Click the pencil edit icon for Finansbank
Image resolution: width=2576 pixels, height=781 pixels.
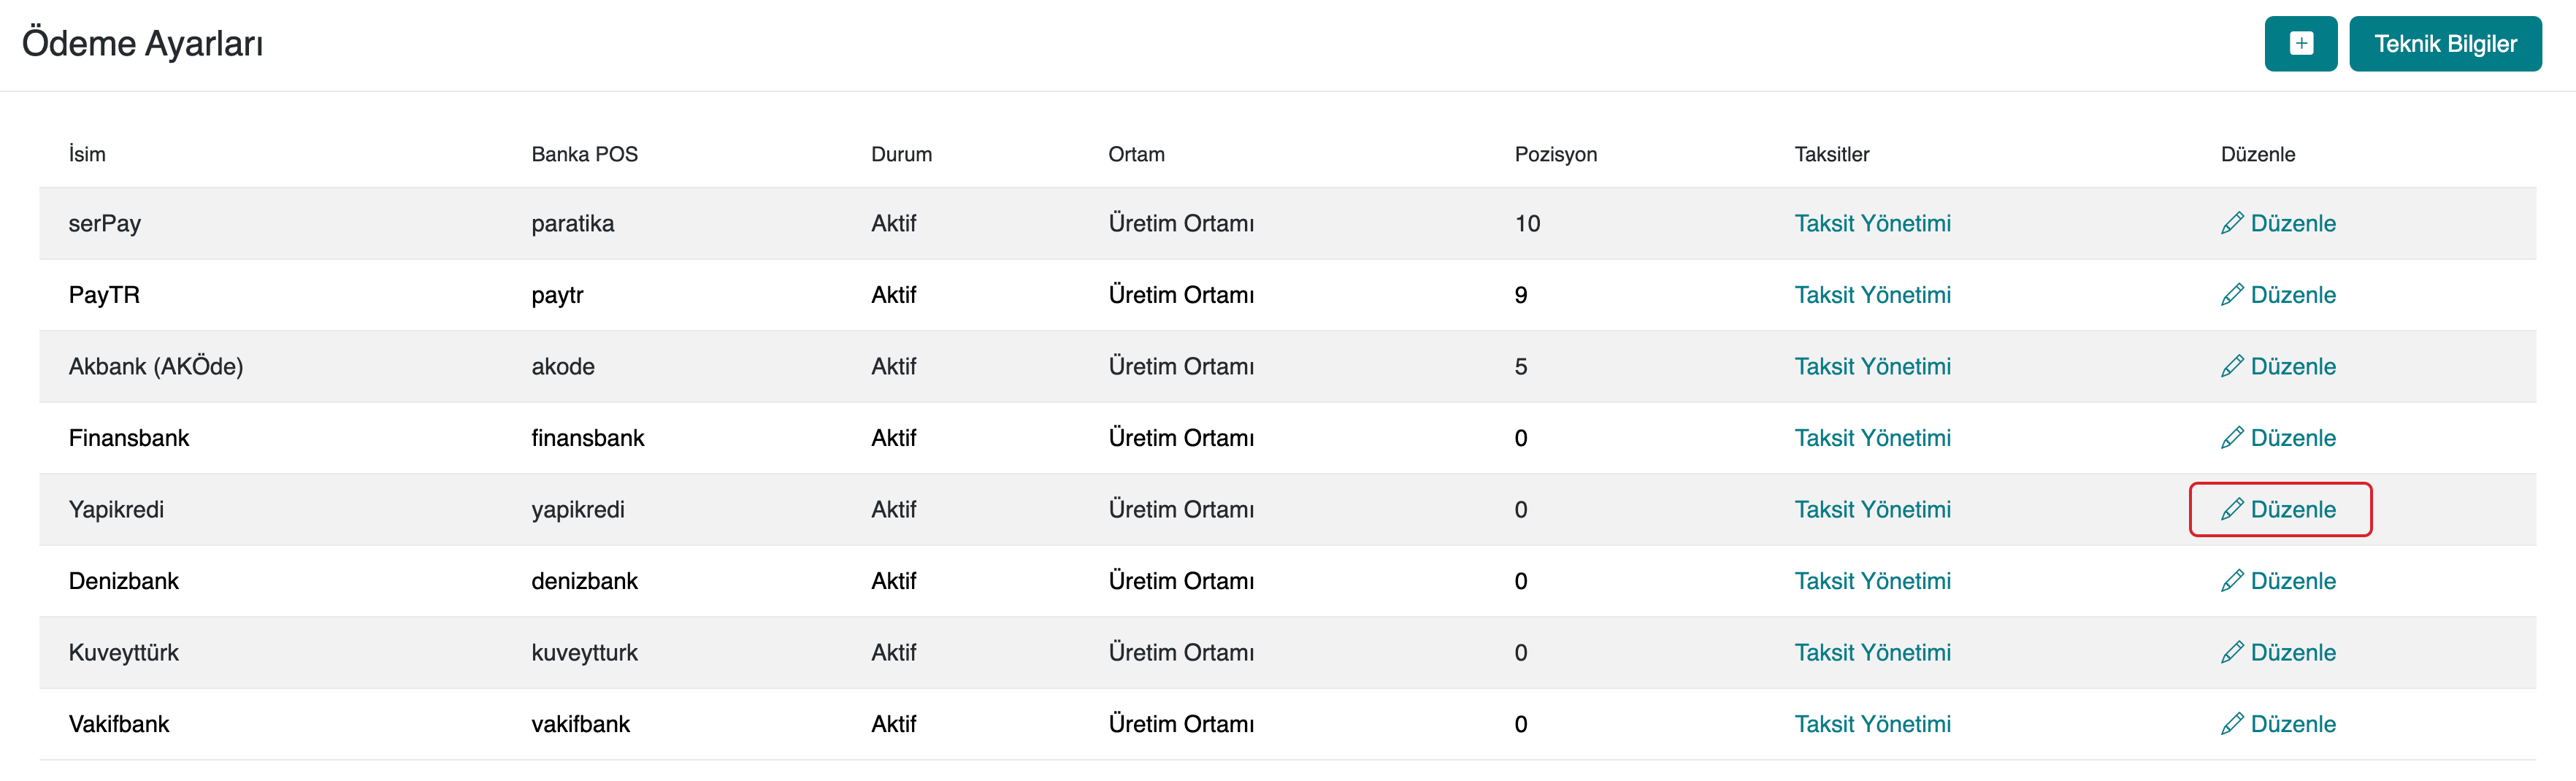[x=2231, y=438]
